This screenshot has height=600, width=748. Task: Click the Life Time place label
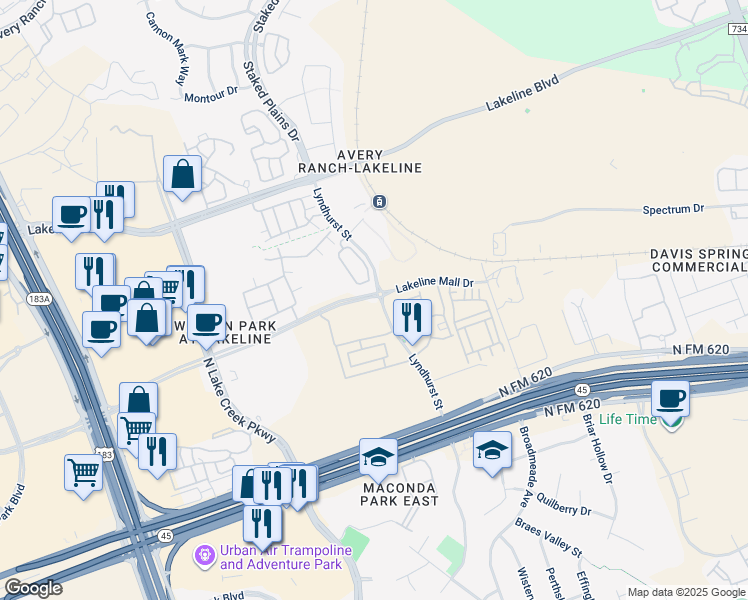click(x=628, y=419)
